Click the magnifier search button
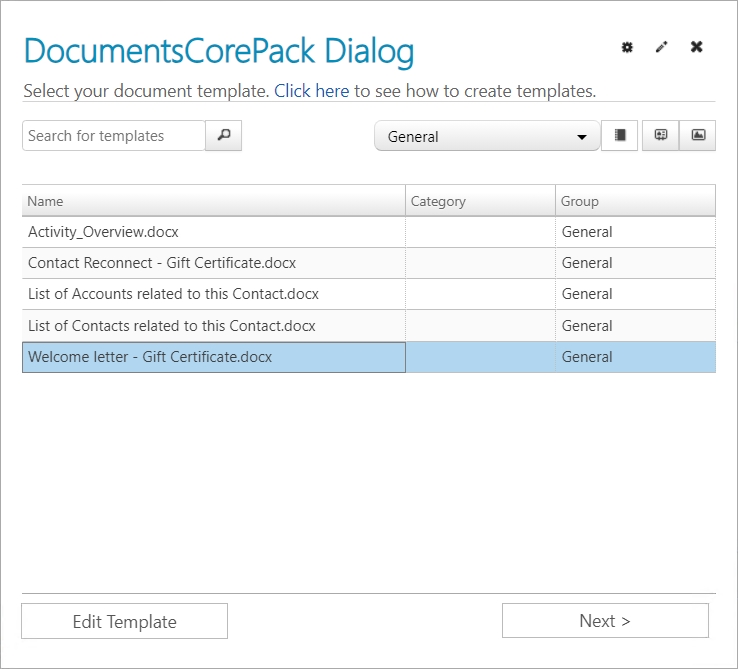Viewport: 738px width, 669px height. tap(224, 136)
